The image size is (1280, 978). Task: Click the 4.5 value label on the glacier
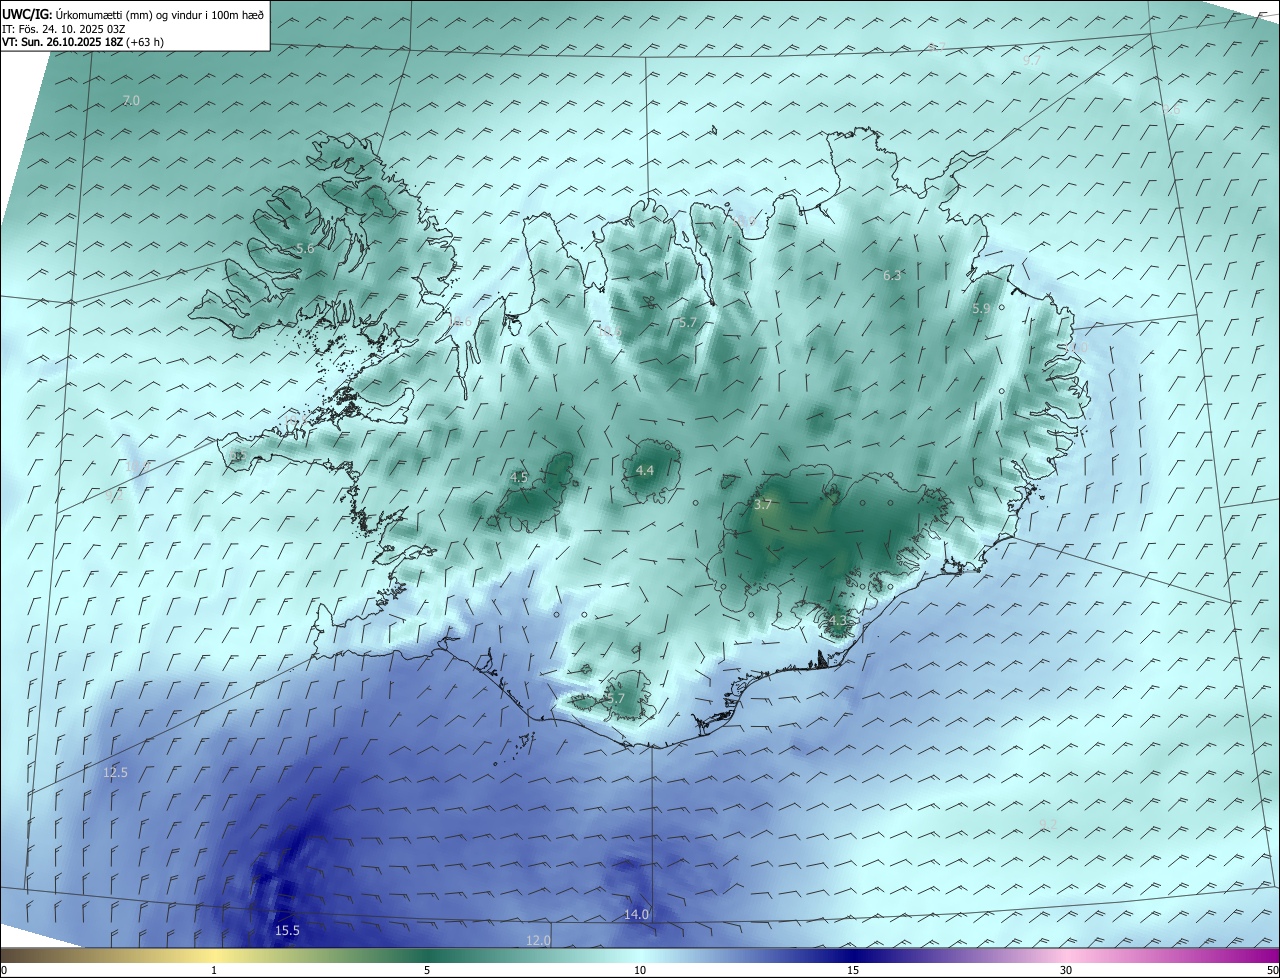pyautogui.click(x=519, y=478)
